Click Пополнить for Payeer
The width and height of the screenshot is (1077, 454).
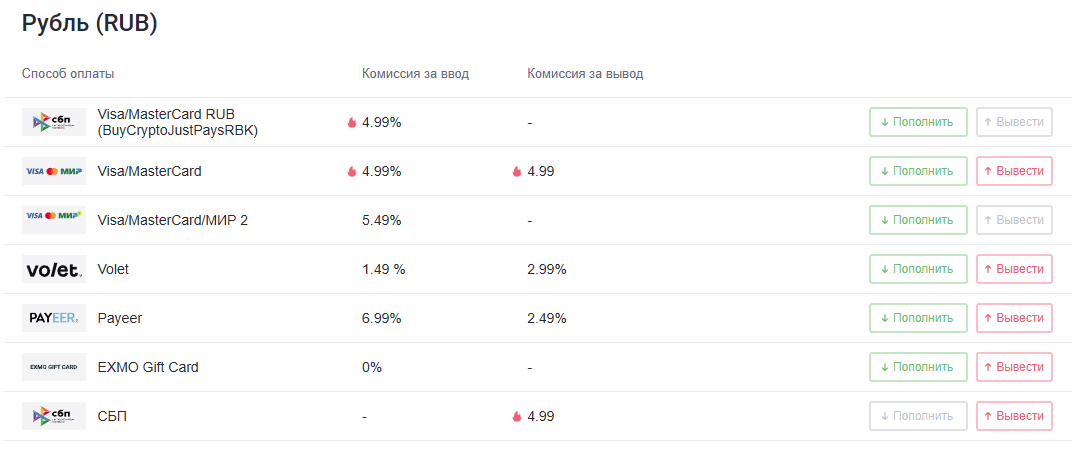pyautogui.click(x=918, y=318)
